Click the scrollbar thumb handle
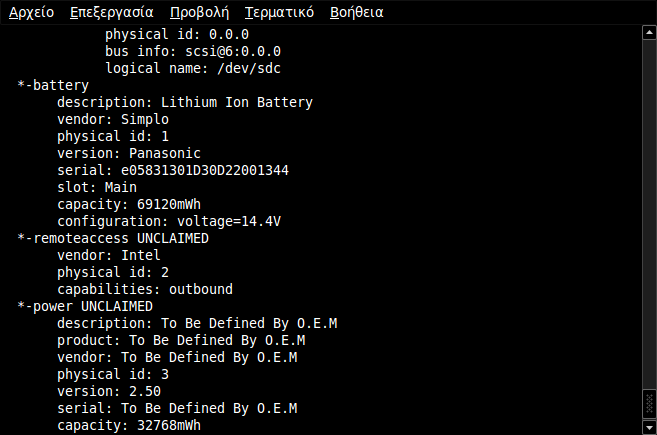Viewport: 657px width, 435px height. pos(649,404)
